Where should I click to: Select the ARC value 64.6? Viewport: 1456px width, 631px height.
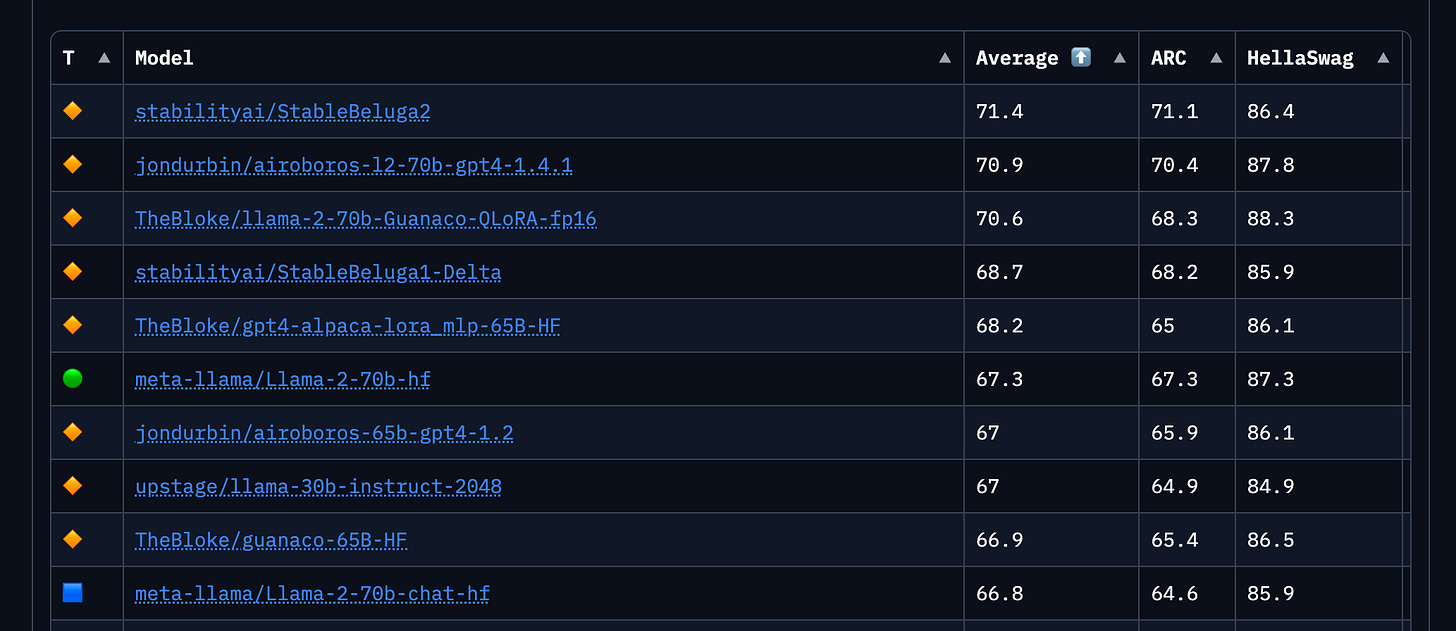coord(1175,594)
